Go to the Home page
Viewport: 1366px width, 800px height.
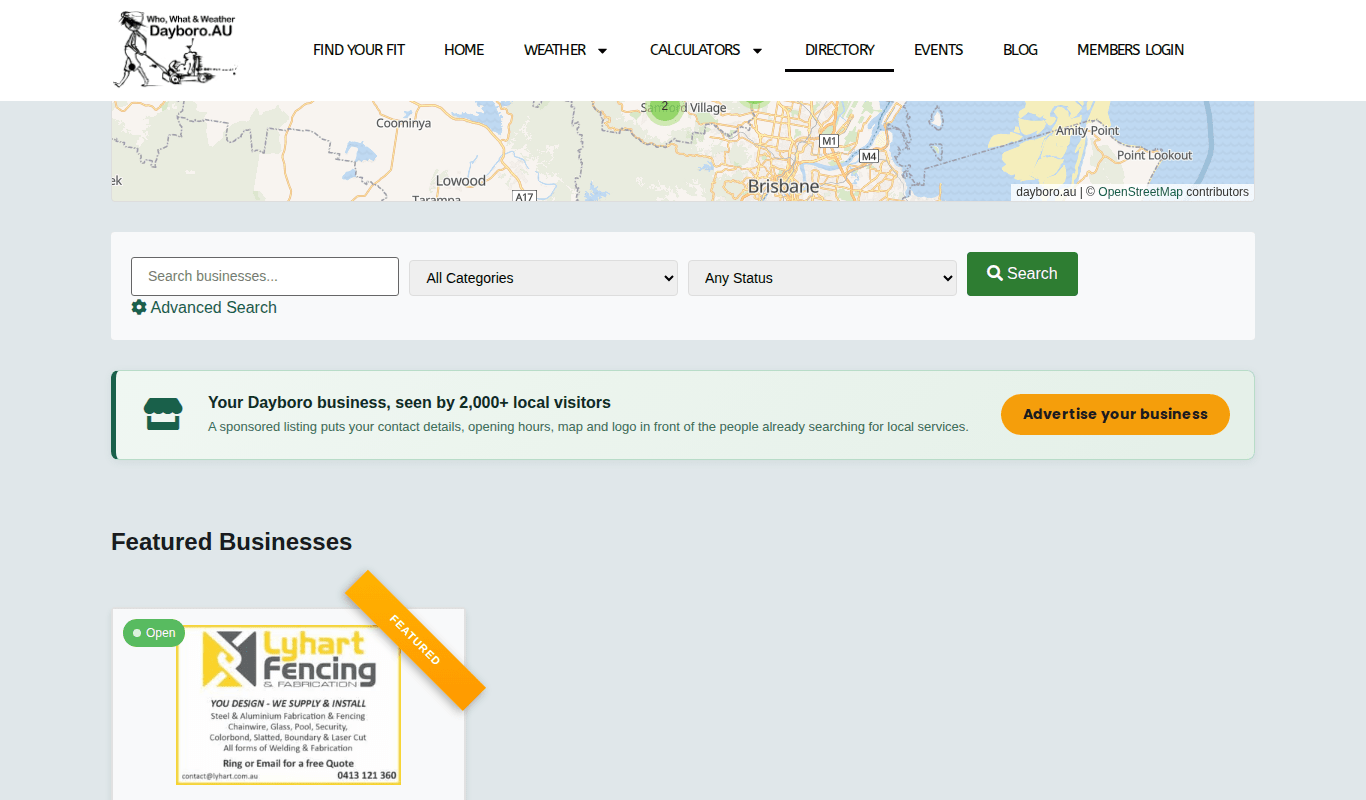pyautogui.click(x=464, y=50)
